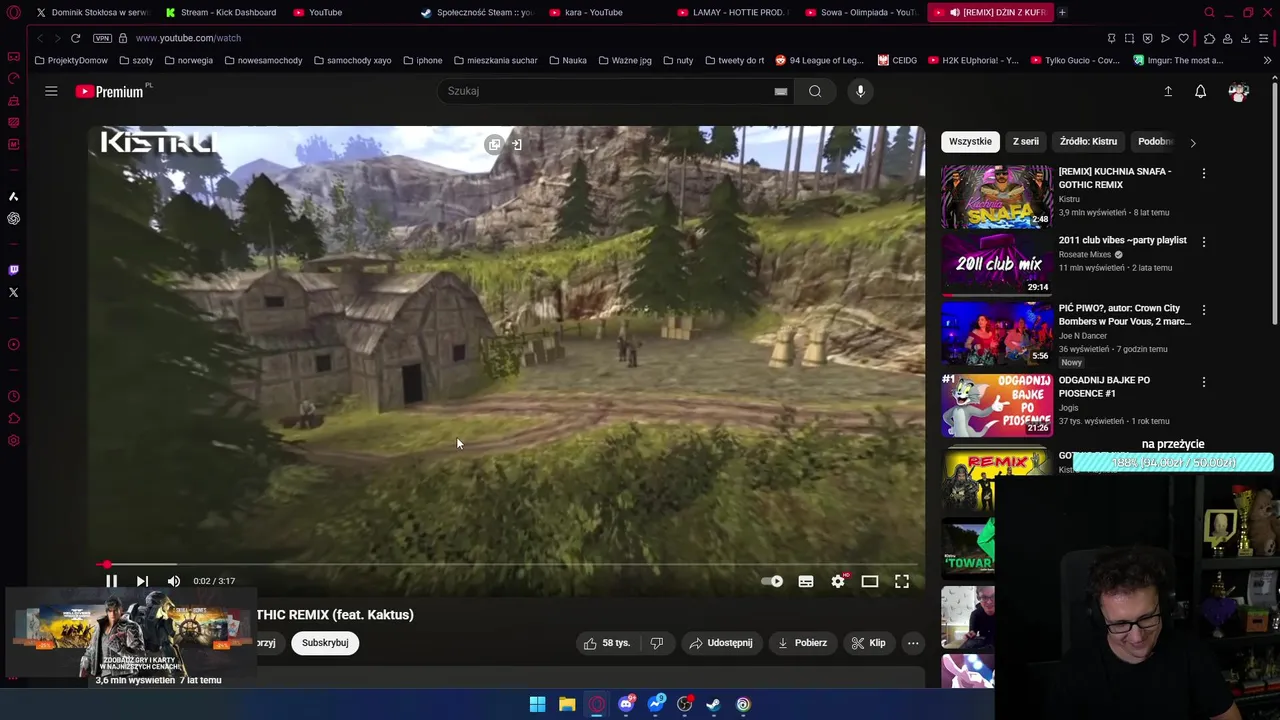This screenshot has width=1280, height=720.
Task: Click the www.youtube.com/watch address bar
Action: pos(188,38)
